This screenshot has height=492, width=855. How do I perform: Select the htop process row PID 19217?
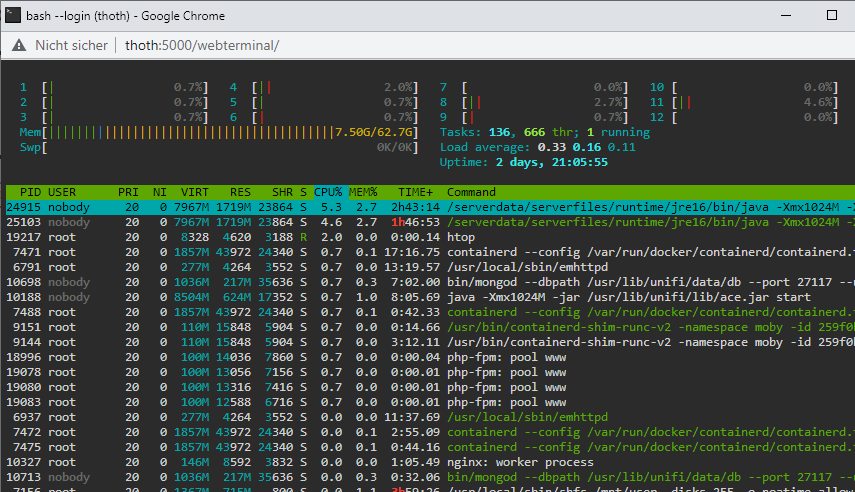[430, 237]
